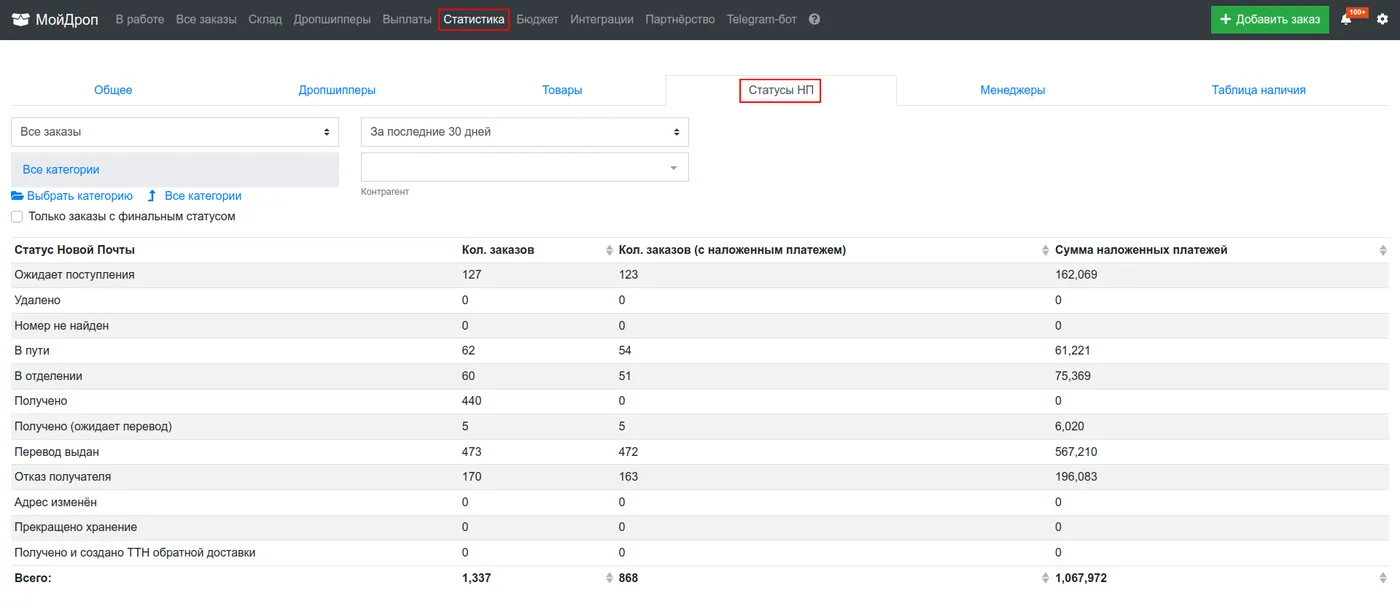Toggle Только заказы с финальным статусом checkbox
Image resolution: width=1400 pixels, height=612 pixels.
click(17, 217)
